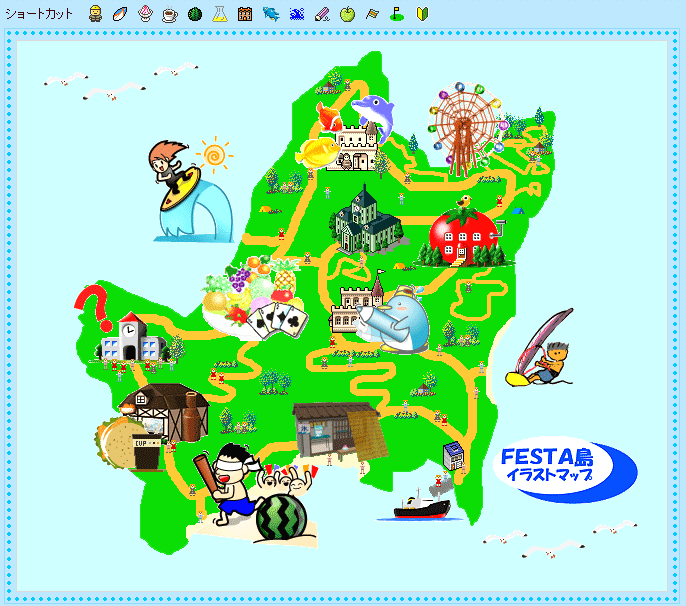Viewport: 686px width, 606px height.
Task: Visit the Ferris wheel on the map
Action: click(462, 124)
